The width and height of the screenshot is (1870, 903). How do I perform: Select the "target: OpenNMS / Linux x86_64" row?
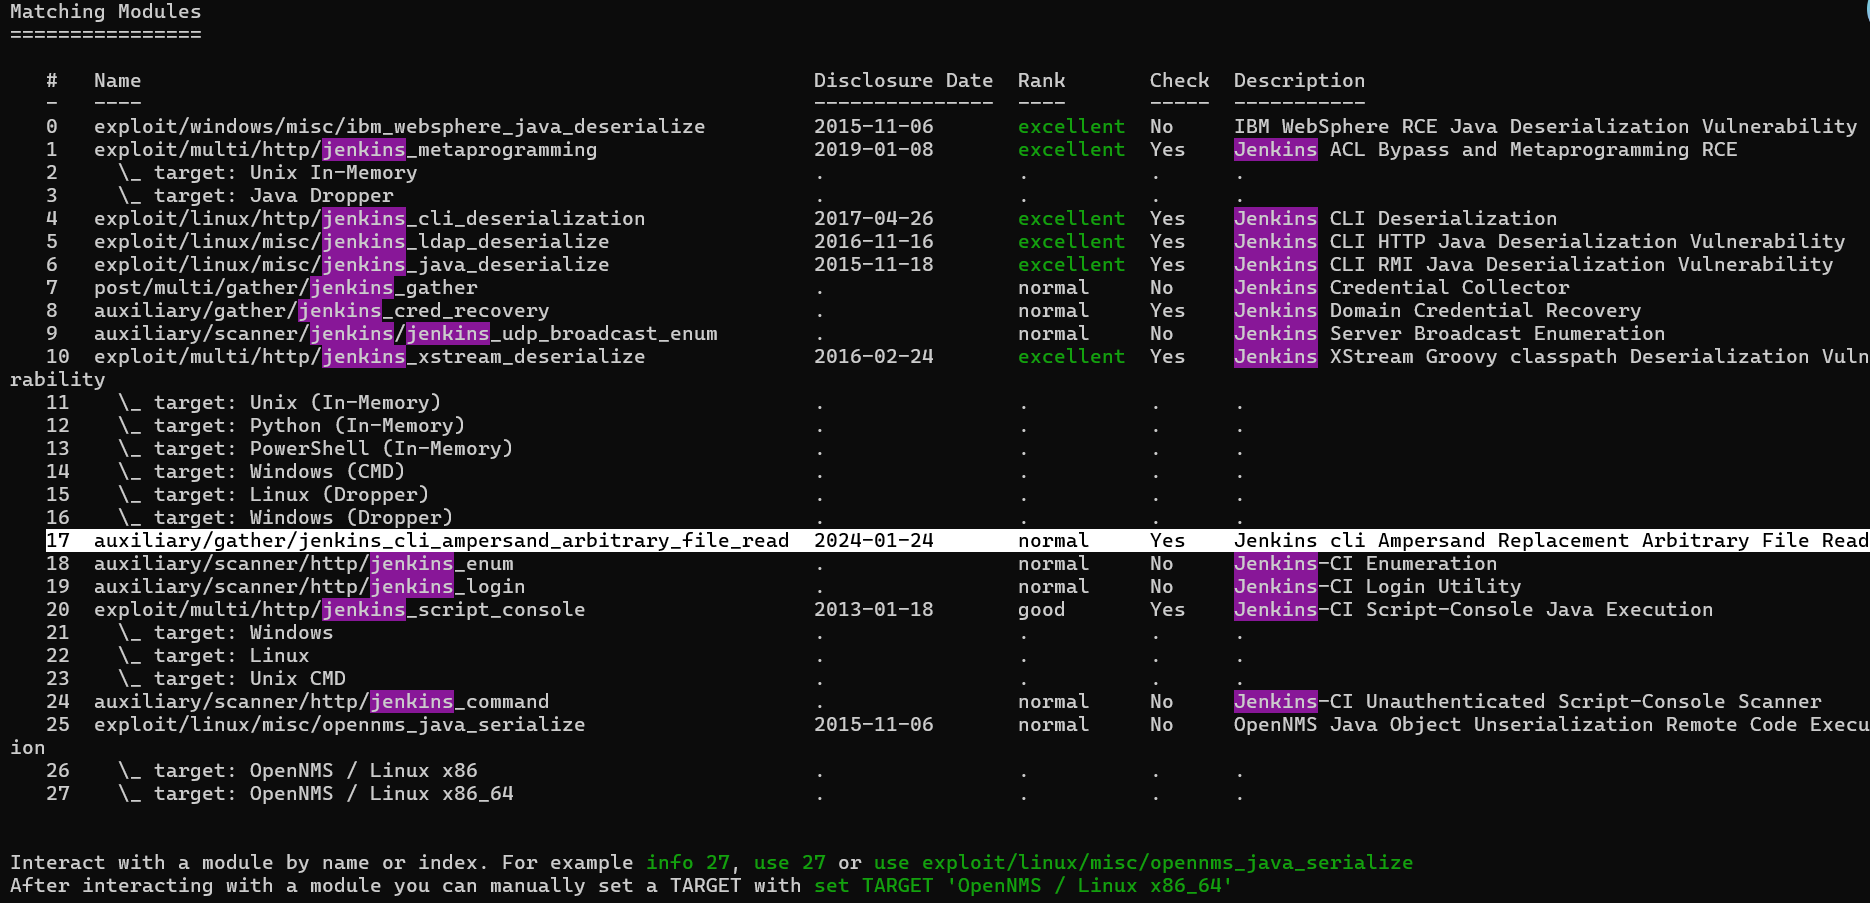[316, 794]
